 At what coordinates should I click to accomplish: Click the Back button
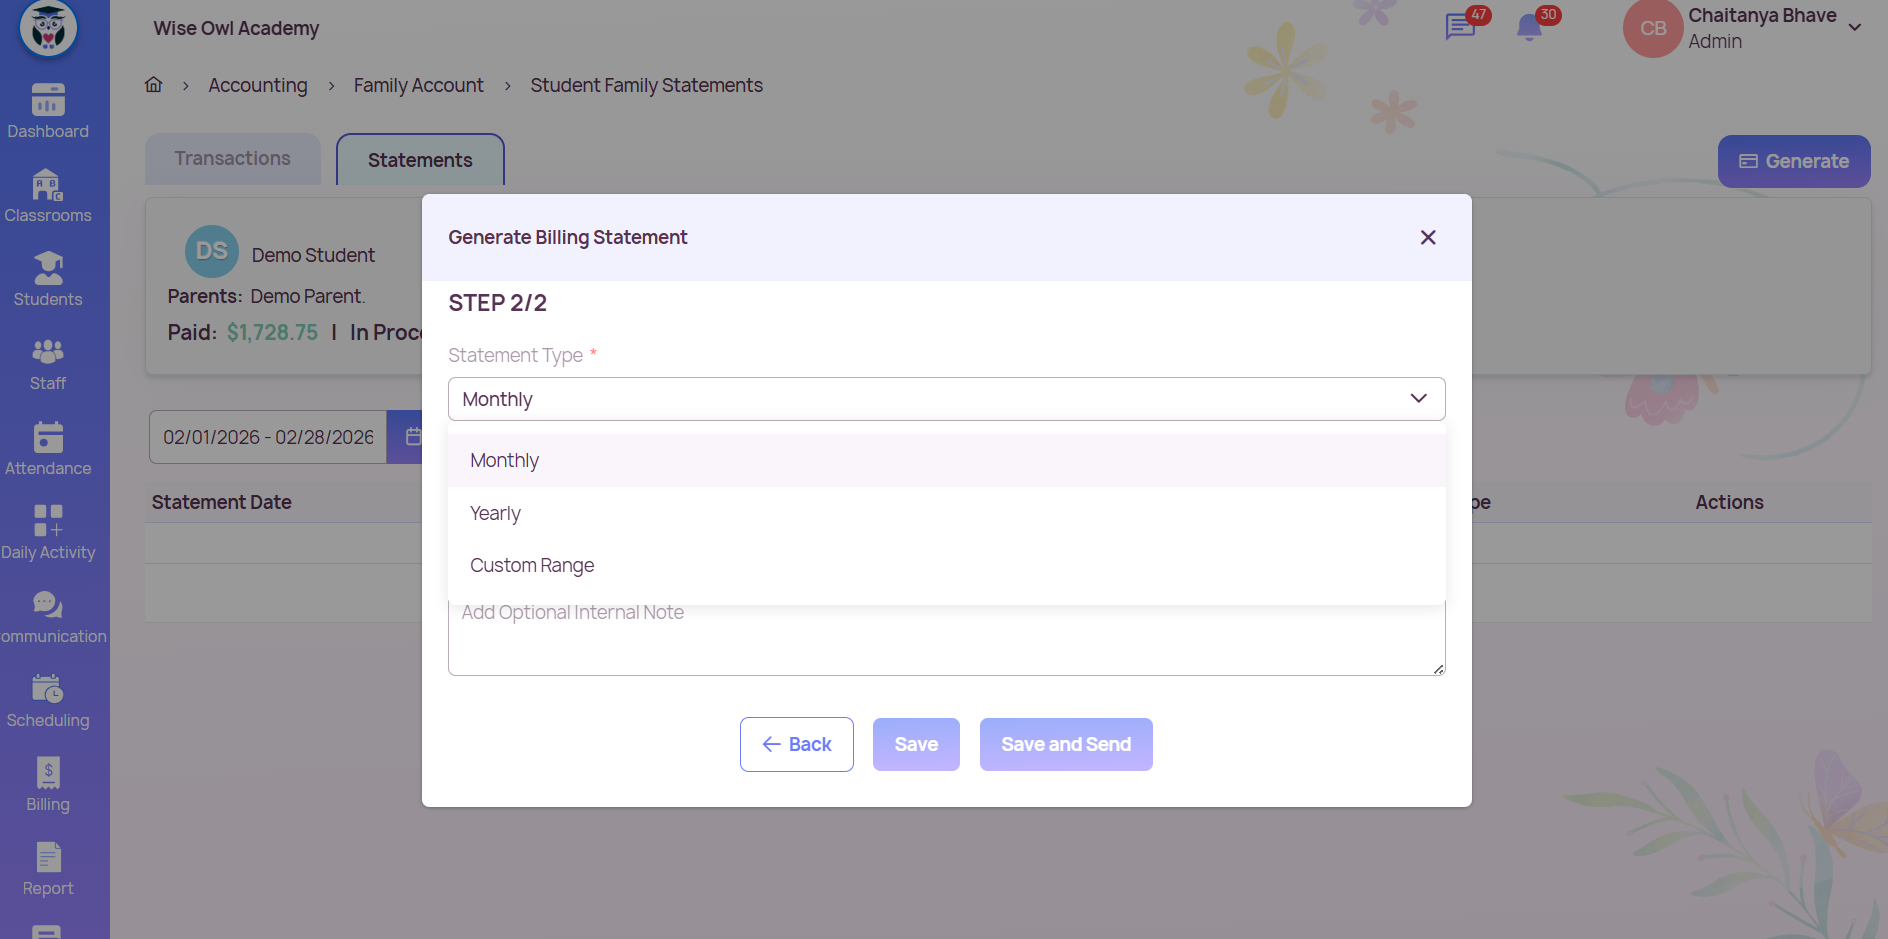click(x=797, y=744)
